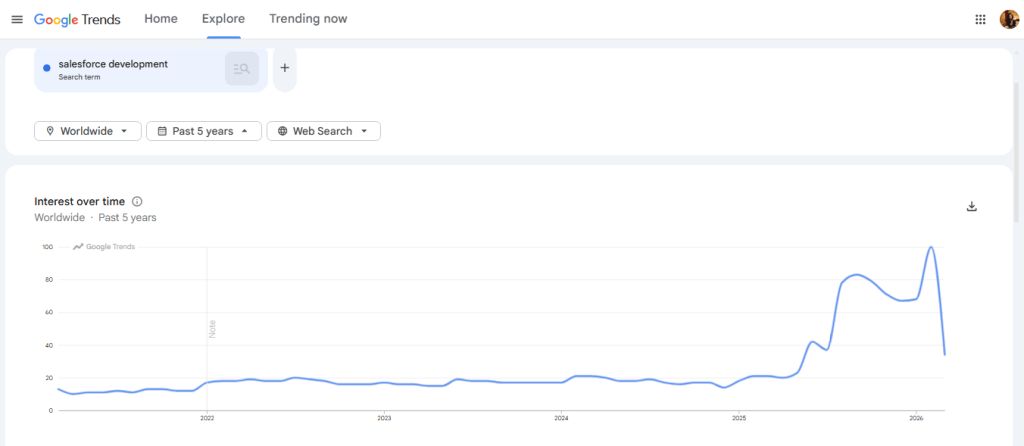Expand the Worldwide region dropdown
The image size is (1024, 446).
coord(87,131)
